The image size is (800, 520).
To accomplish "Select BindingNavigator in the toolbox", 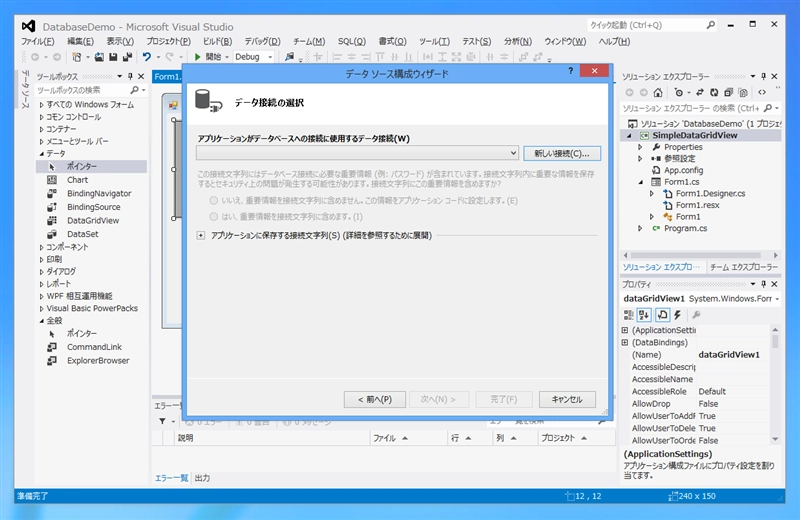I will pos(99,193).
